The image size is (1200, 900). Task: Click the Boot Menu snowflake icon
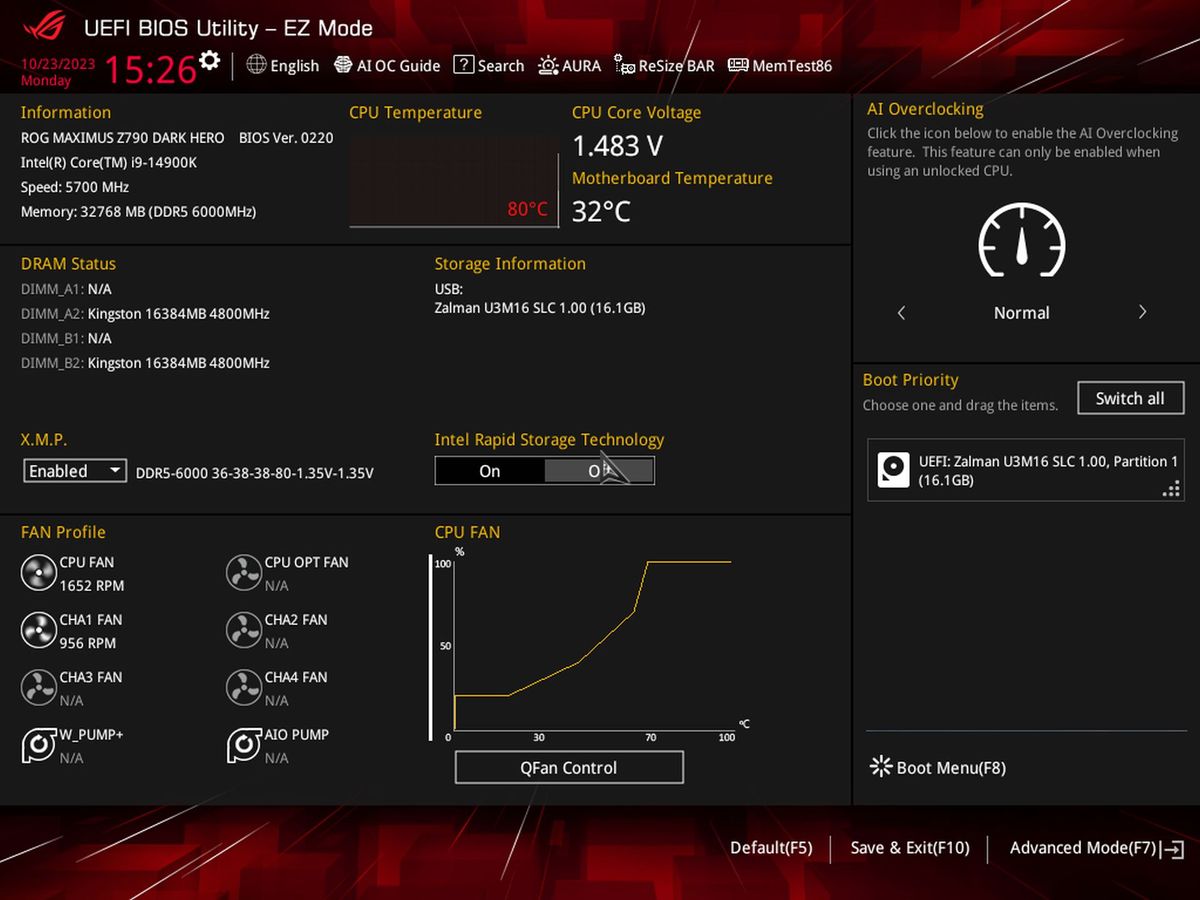881,767
